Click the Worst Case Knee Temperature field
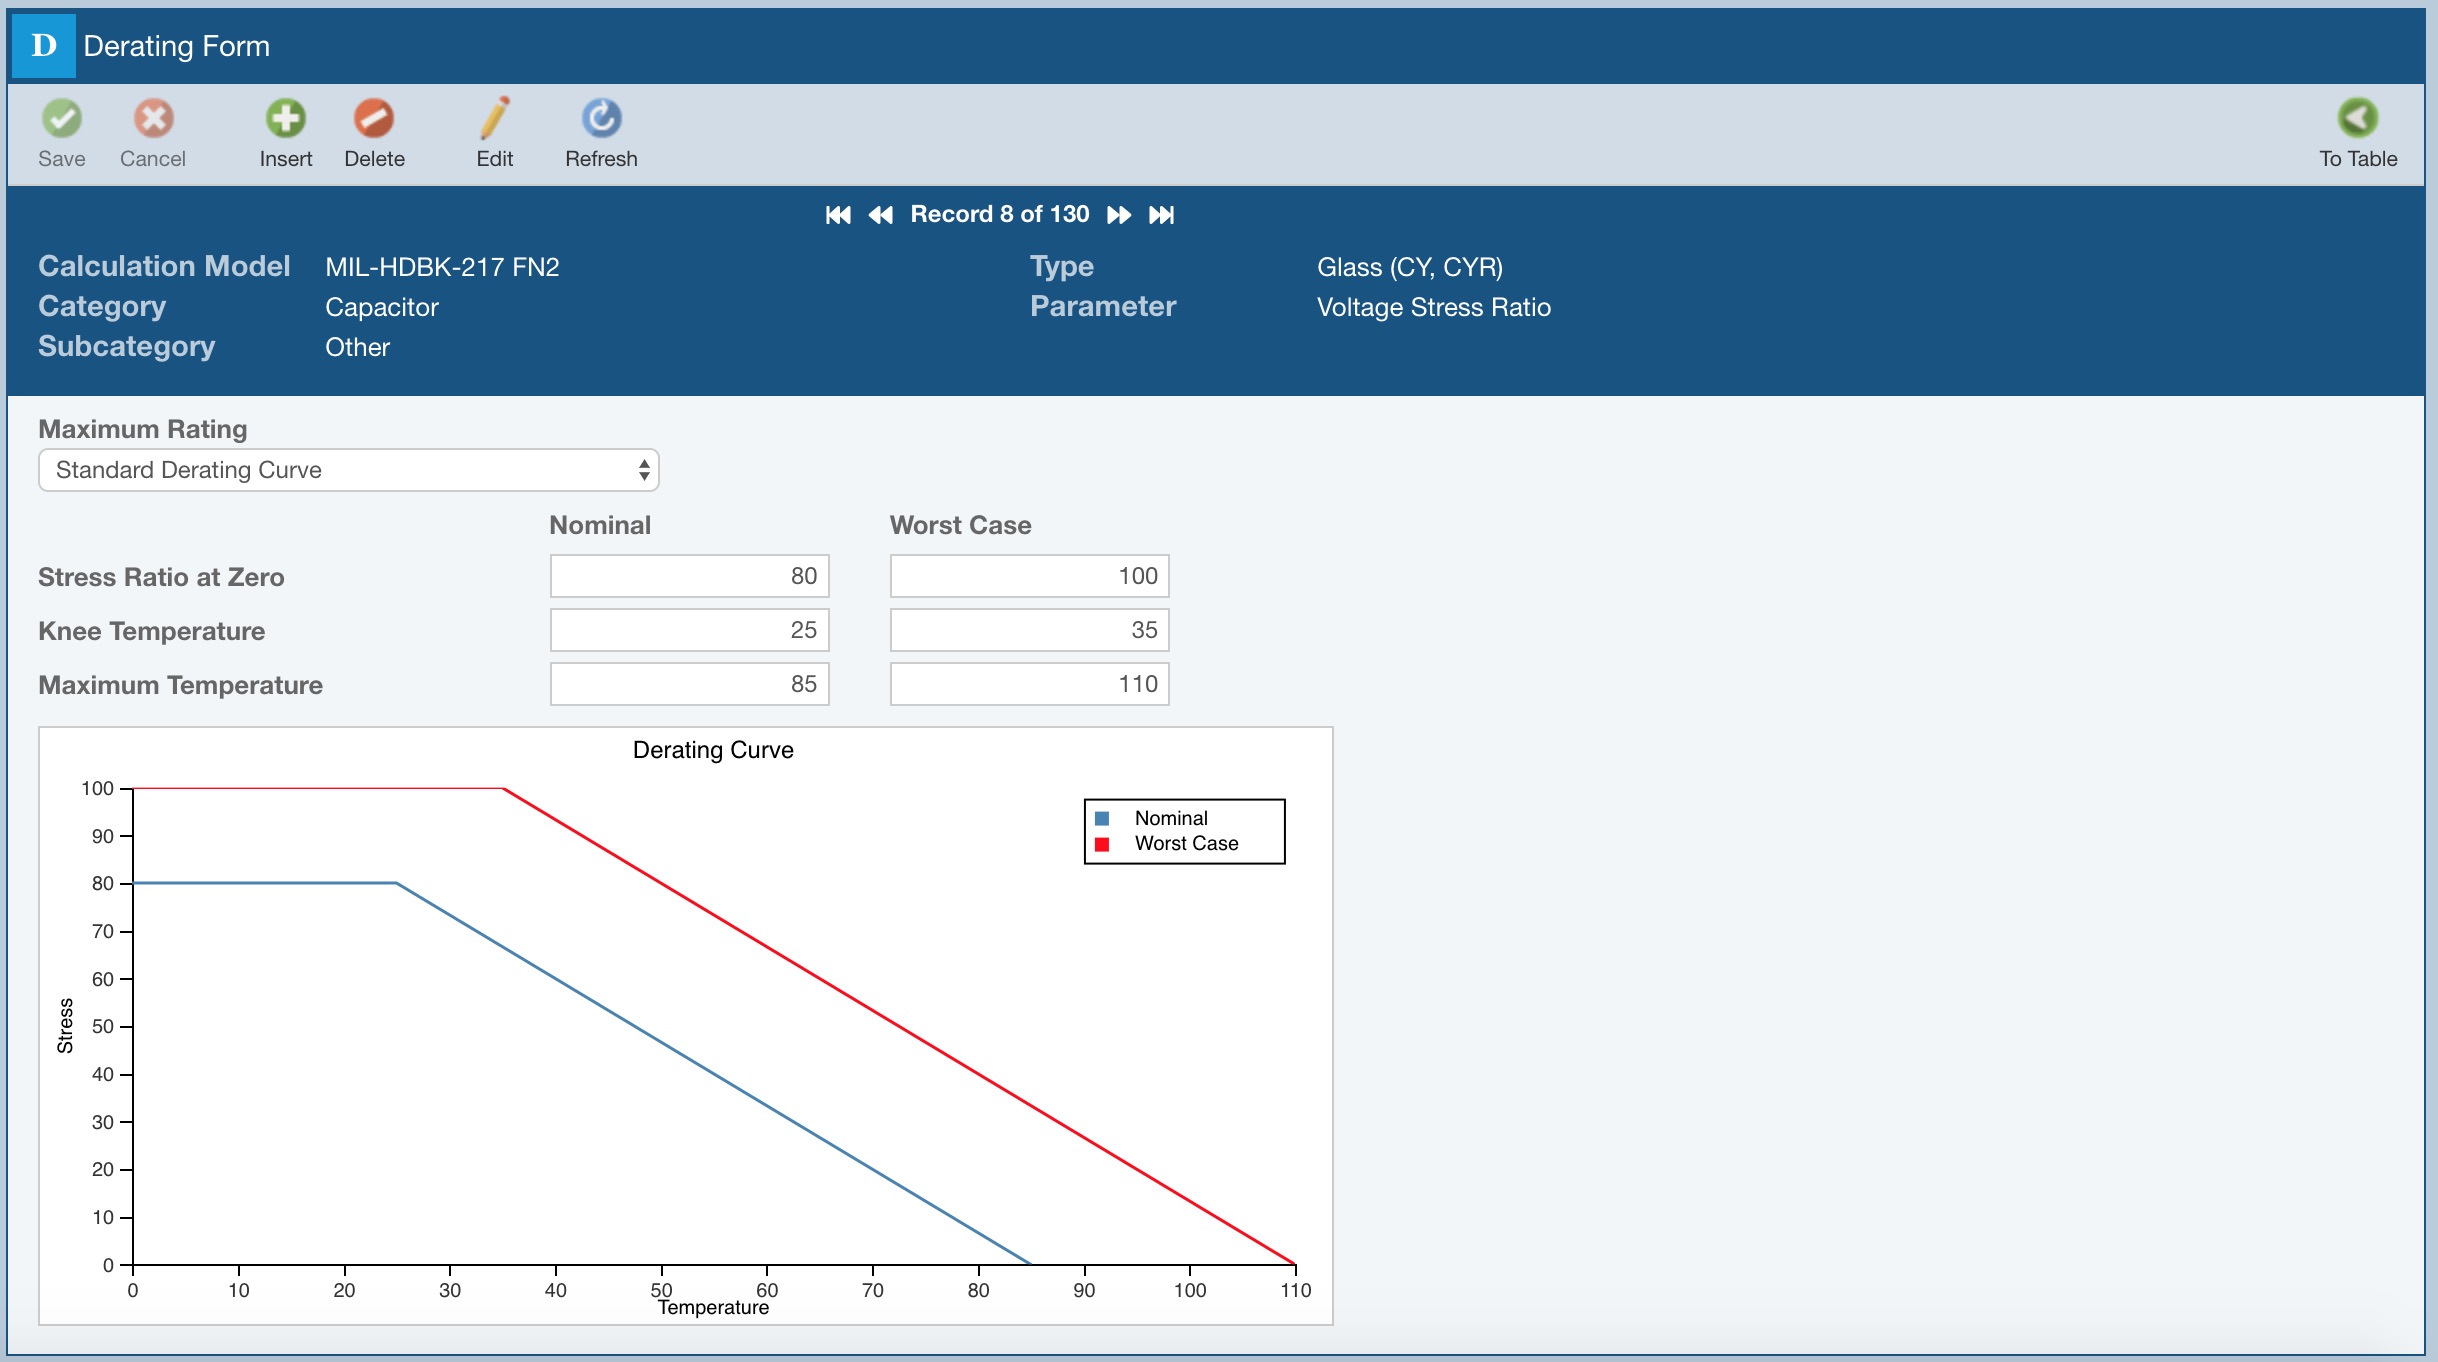Viewport: 2438px width, 1362px height. coord(1029,630)
